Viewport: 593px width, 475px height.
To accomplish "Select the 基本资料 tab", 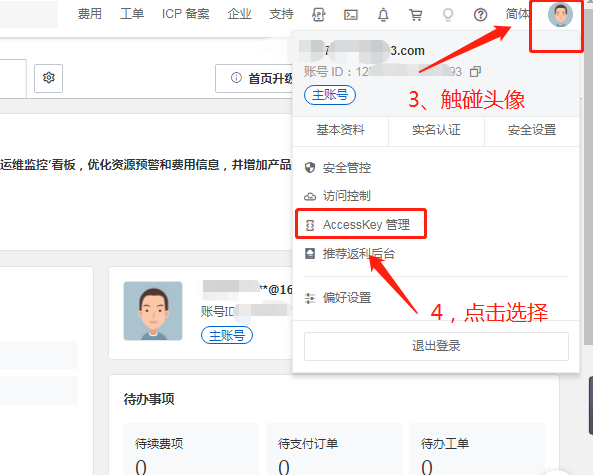I will pyautogui.click(x=340, y=130).
